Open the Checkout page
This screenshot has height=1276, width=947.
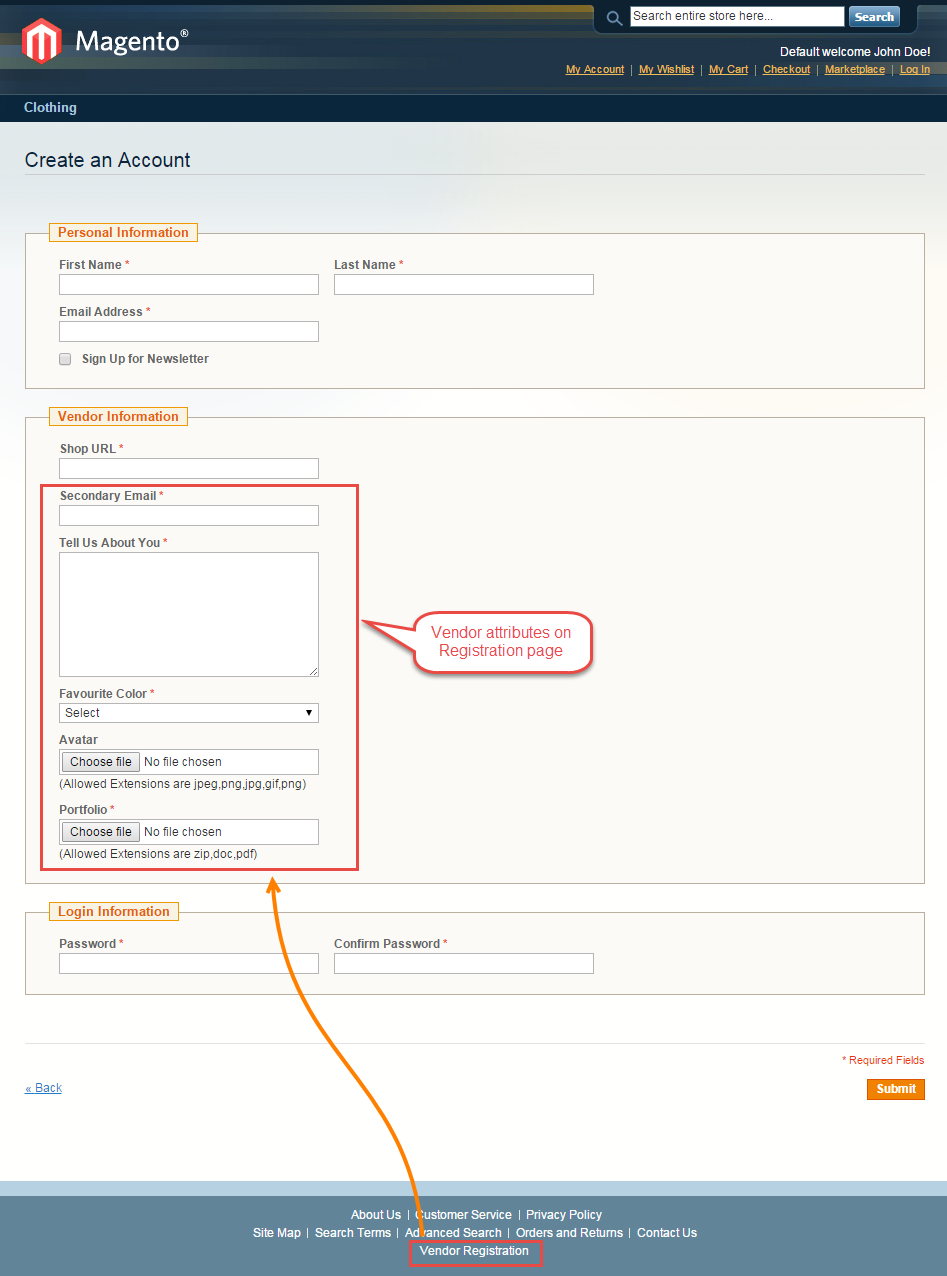(786, 69)
